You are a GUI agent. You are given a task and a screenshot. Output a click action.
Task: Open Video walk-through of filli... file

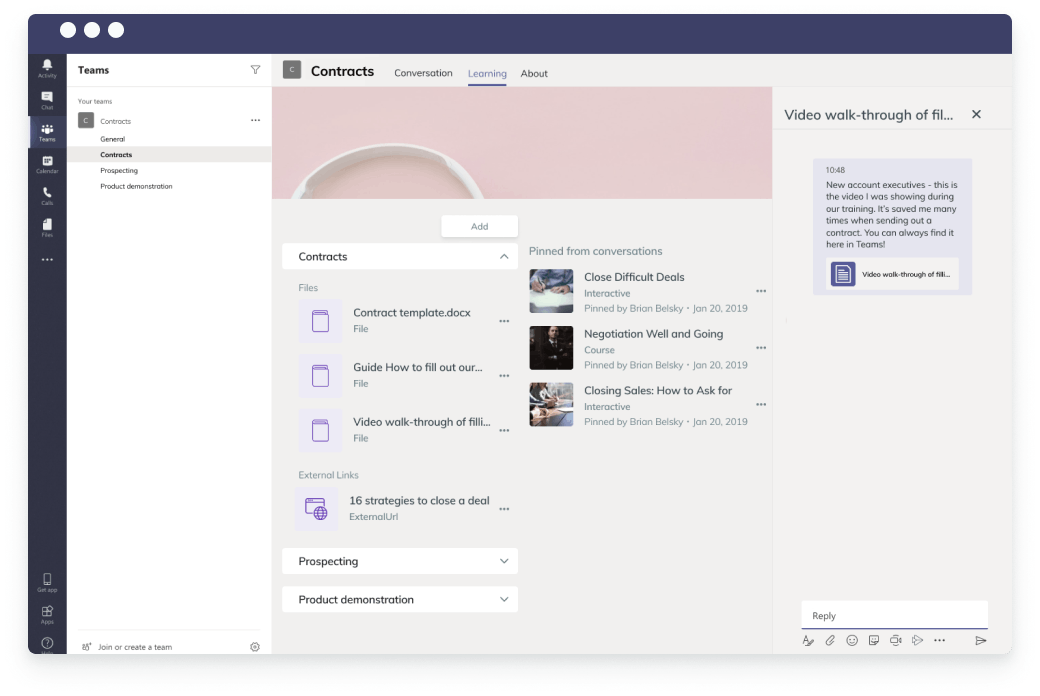coord(422,422)
